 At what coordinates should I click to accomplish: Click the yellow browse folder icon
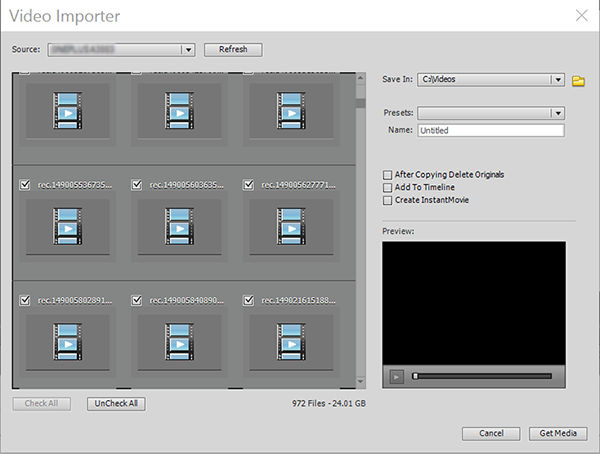click(x=578, y=81)
